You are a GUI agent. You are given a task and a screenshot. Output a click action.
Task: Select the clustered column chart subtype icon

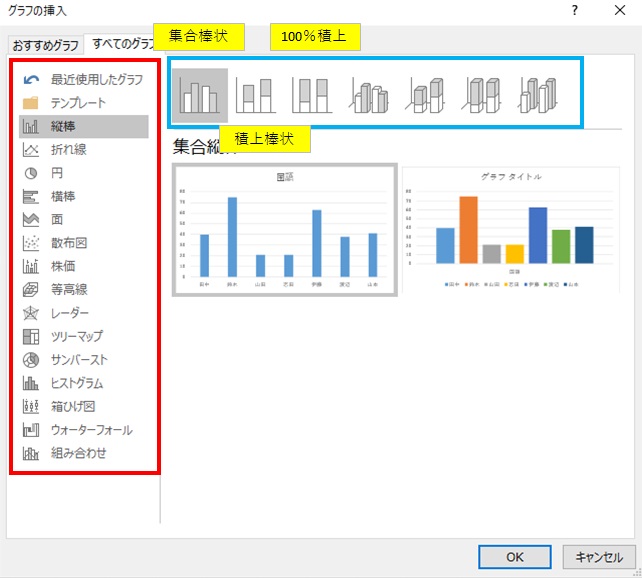point(200,96)
